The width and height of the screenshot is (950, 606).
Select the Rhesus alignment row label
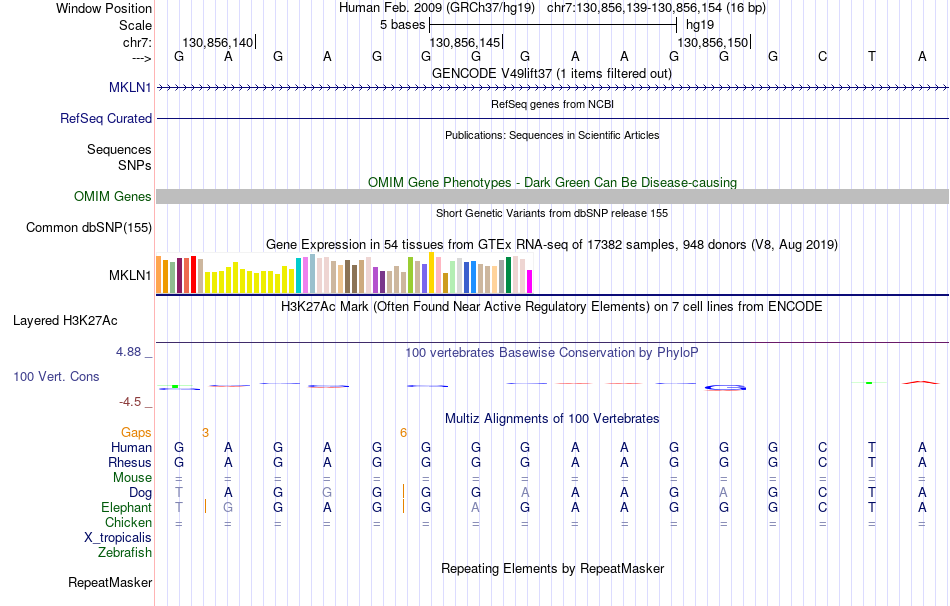130,462
